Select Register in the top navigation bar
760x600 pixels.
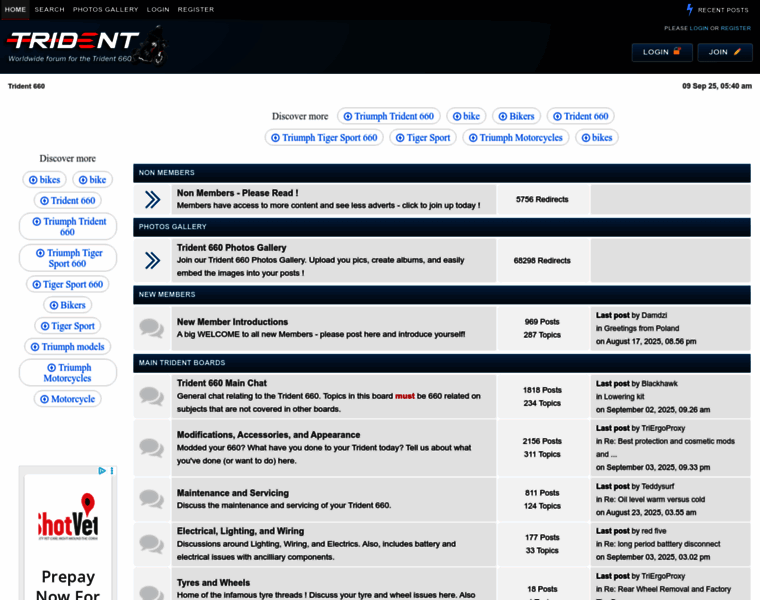[196, 9]
